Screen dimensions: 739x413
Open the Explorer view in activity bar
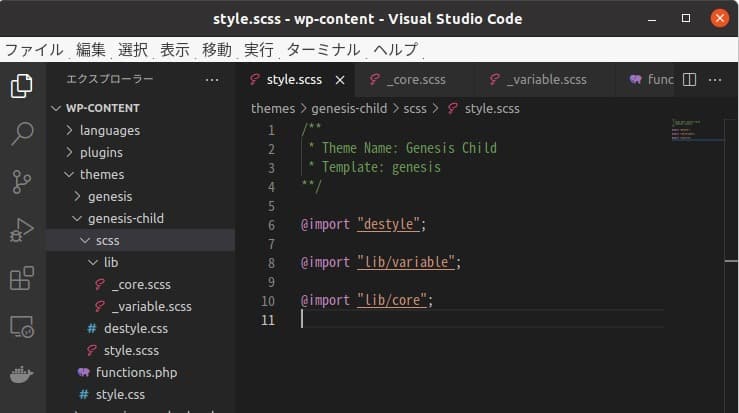click(22, 86)
